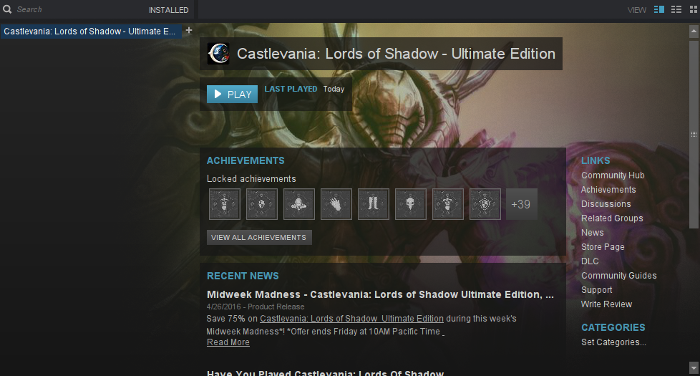Select the locked hand achievement icon

pos(336,204)
